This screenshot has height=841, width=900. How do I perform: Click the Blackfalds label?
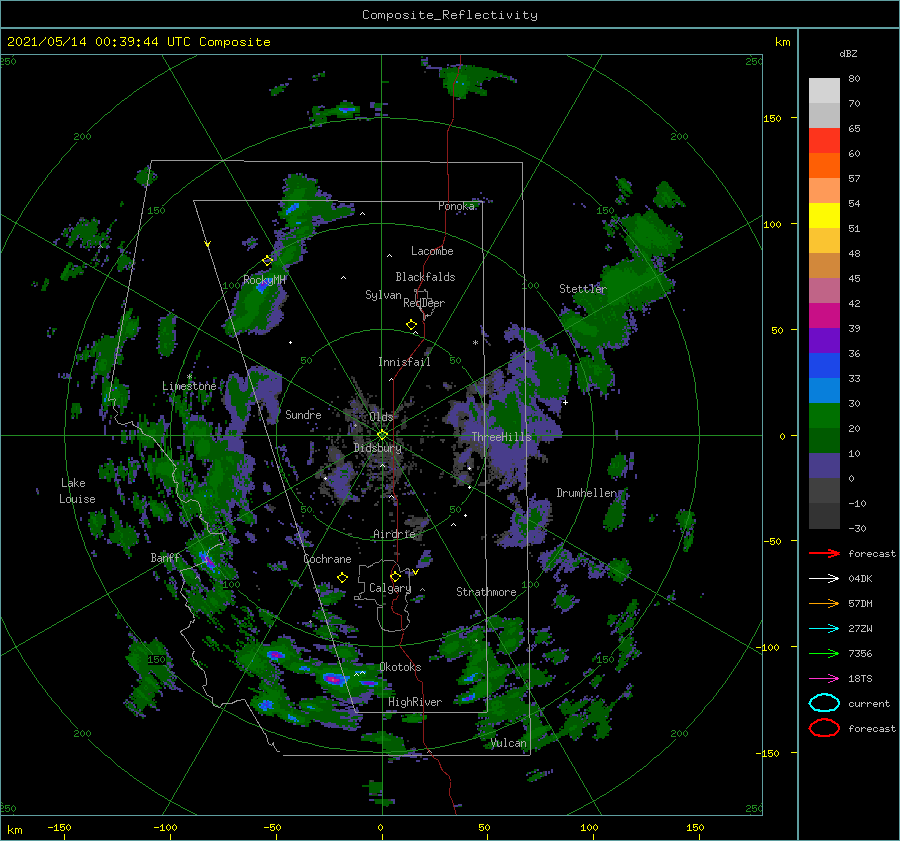[x=425, y=277]
